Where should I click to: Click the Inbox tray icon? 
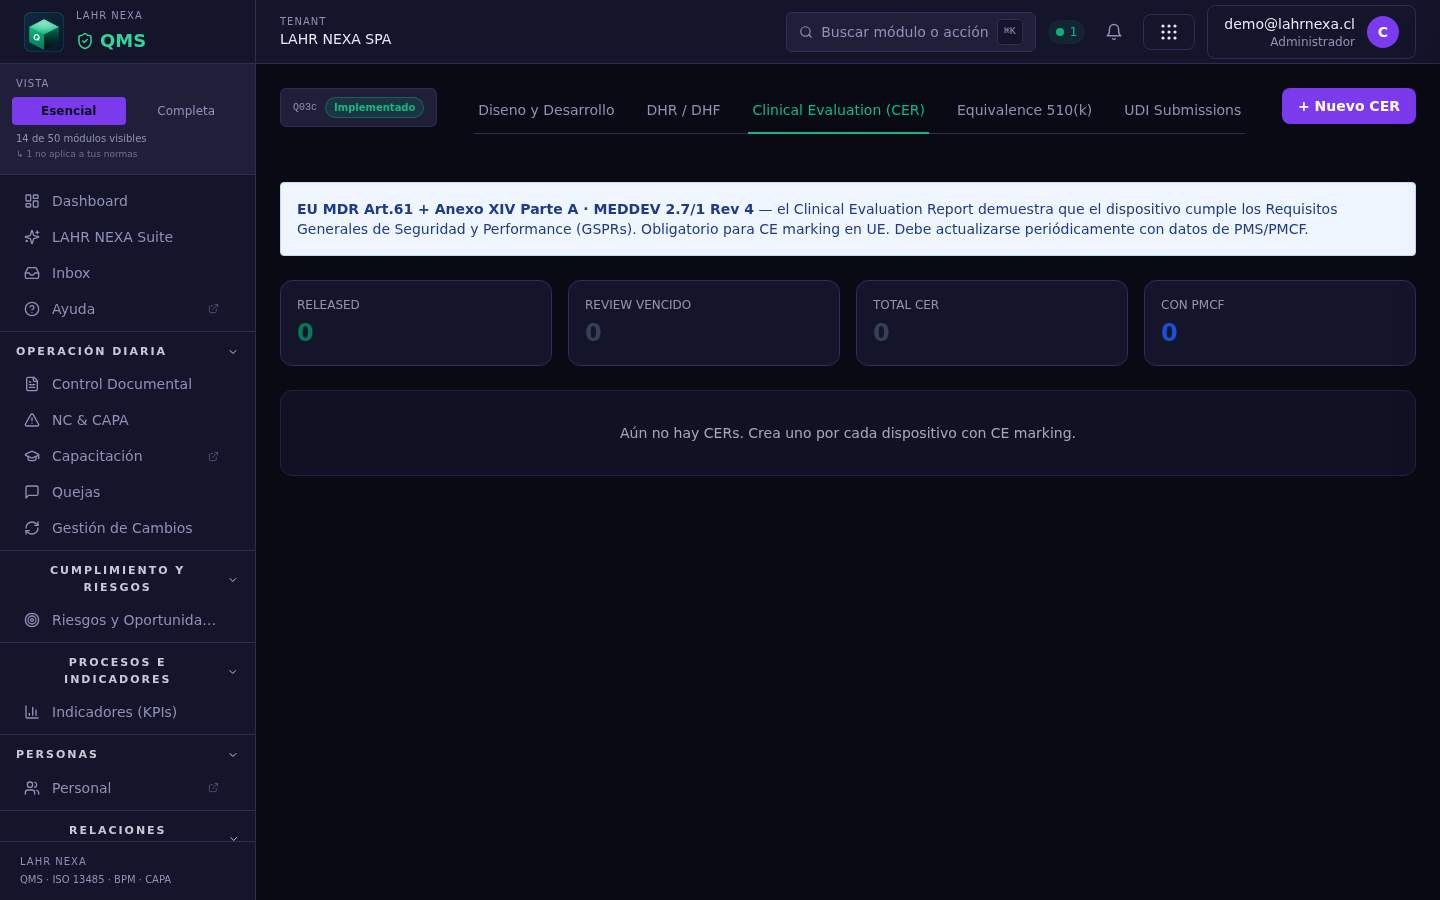point(32,273)
